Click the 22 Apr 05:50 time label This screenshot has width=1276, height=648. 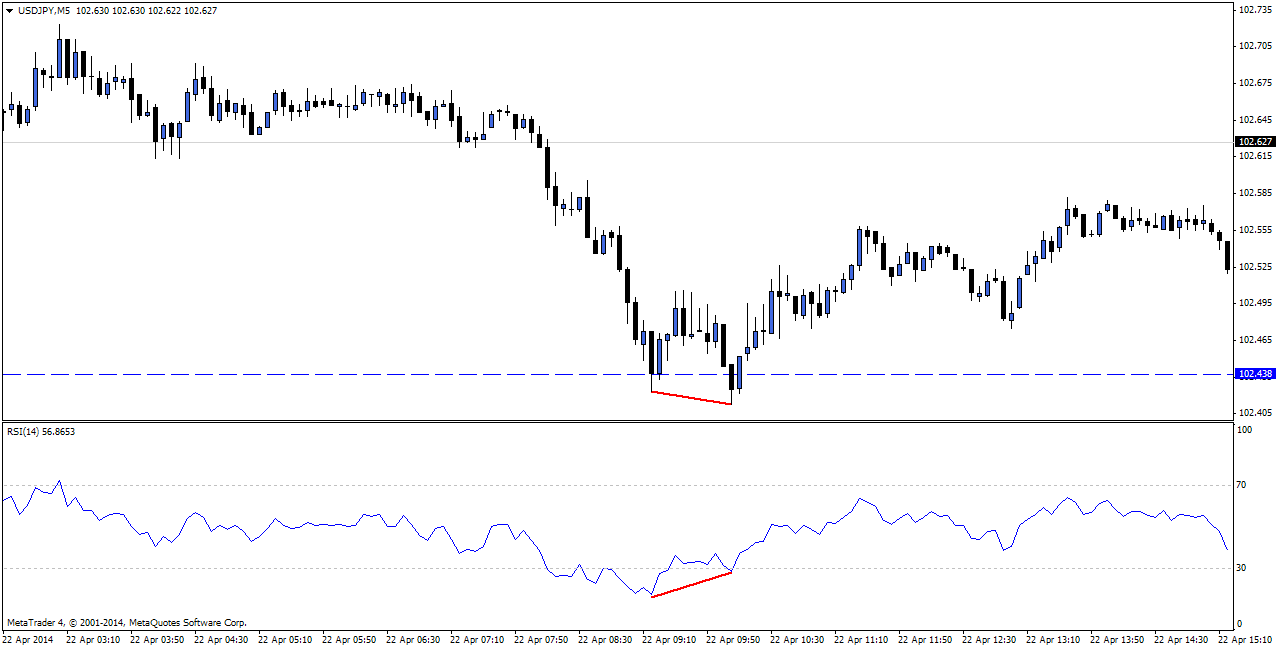point(350,639)
